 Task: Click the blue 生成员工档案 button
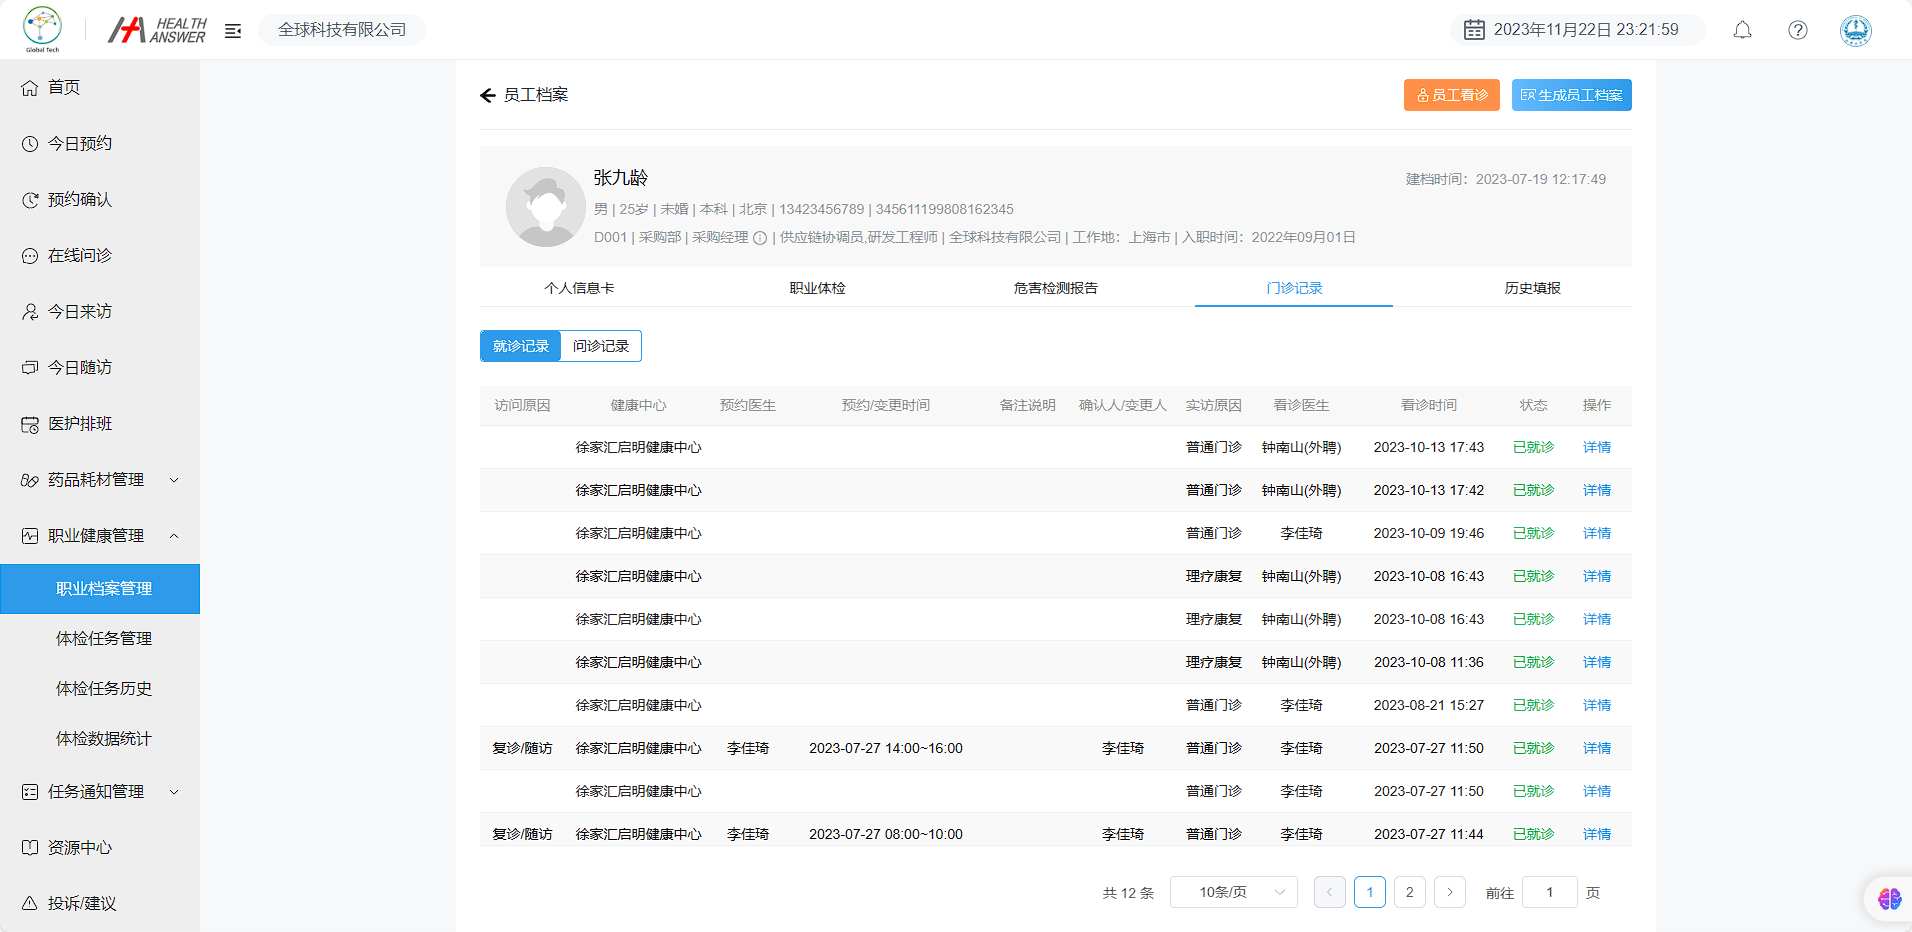(1571, 95)
